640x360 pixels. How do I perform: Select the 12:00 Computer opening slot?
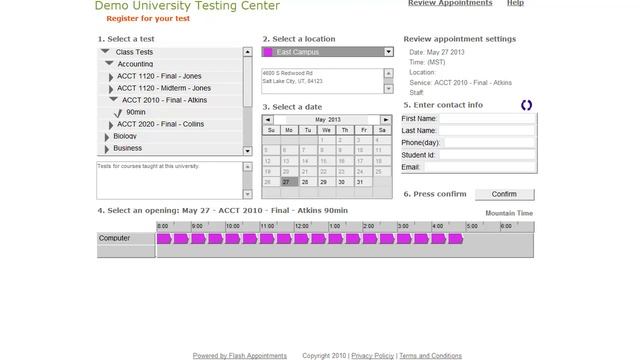click(x=301, y=239)
